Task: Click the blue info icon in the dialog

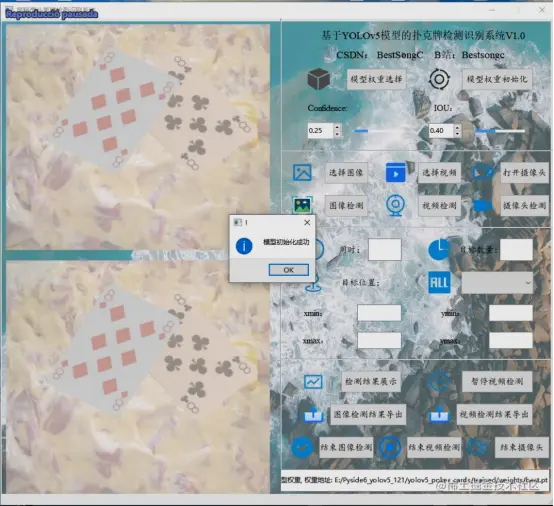Action: point(244,246)
